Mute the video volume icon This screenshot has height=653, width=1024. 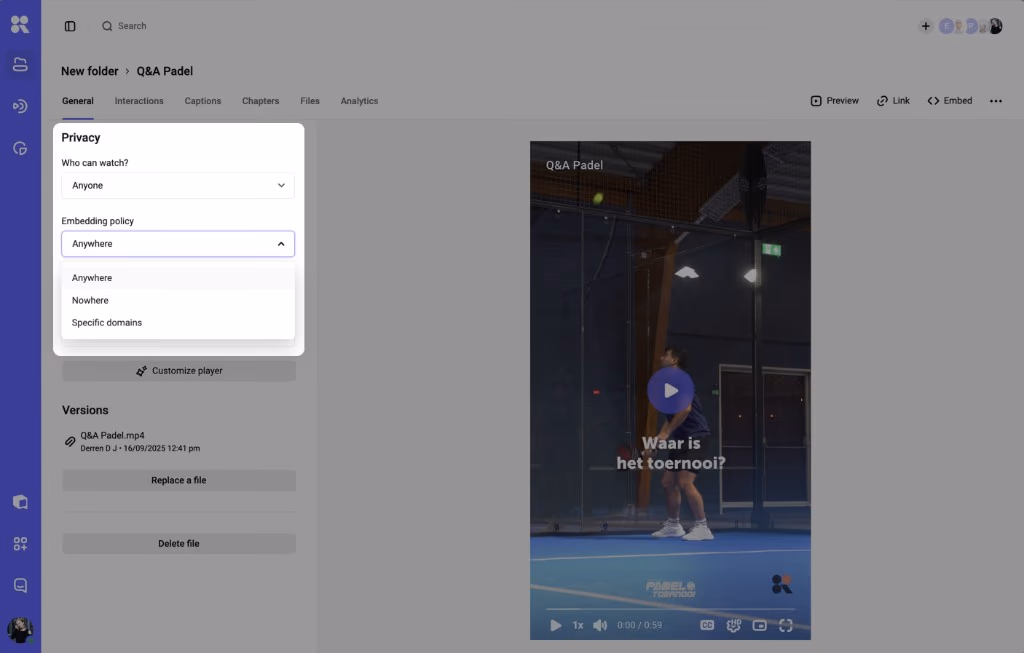click(x=600, y=625)
